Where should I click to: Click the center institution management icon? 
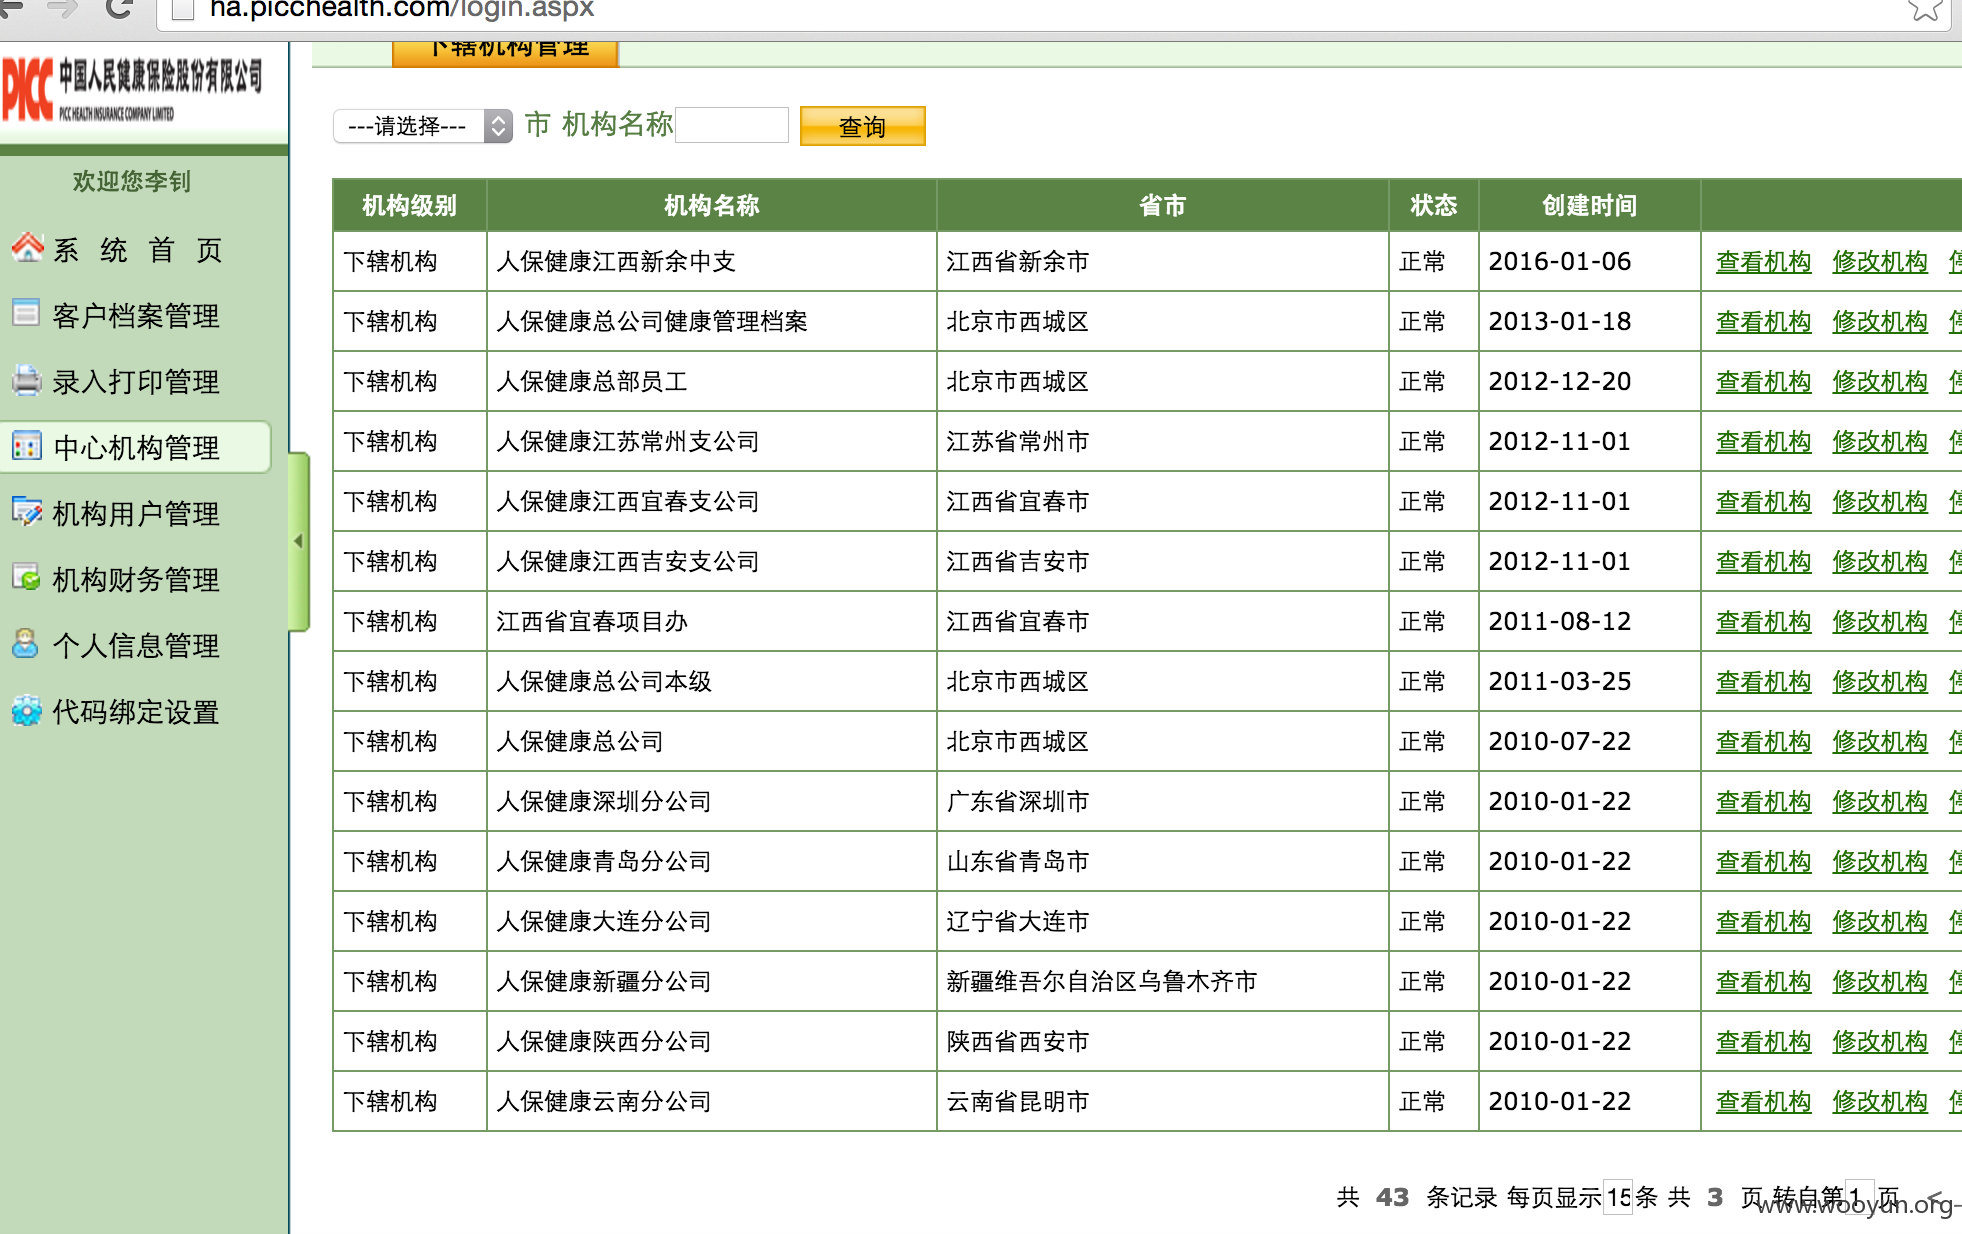[x=26, y=446]
